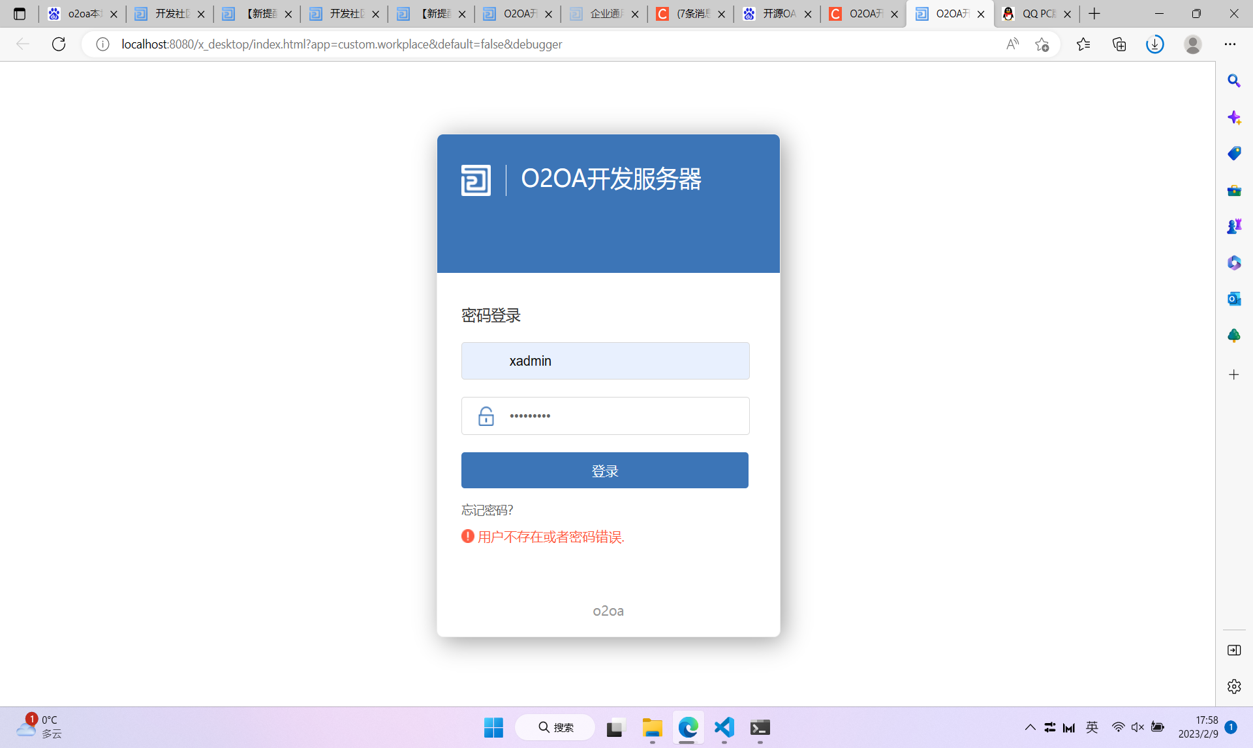Open the Settings and more menu
1253x748 pixels.
click(1230, 44)
